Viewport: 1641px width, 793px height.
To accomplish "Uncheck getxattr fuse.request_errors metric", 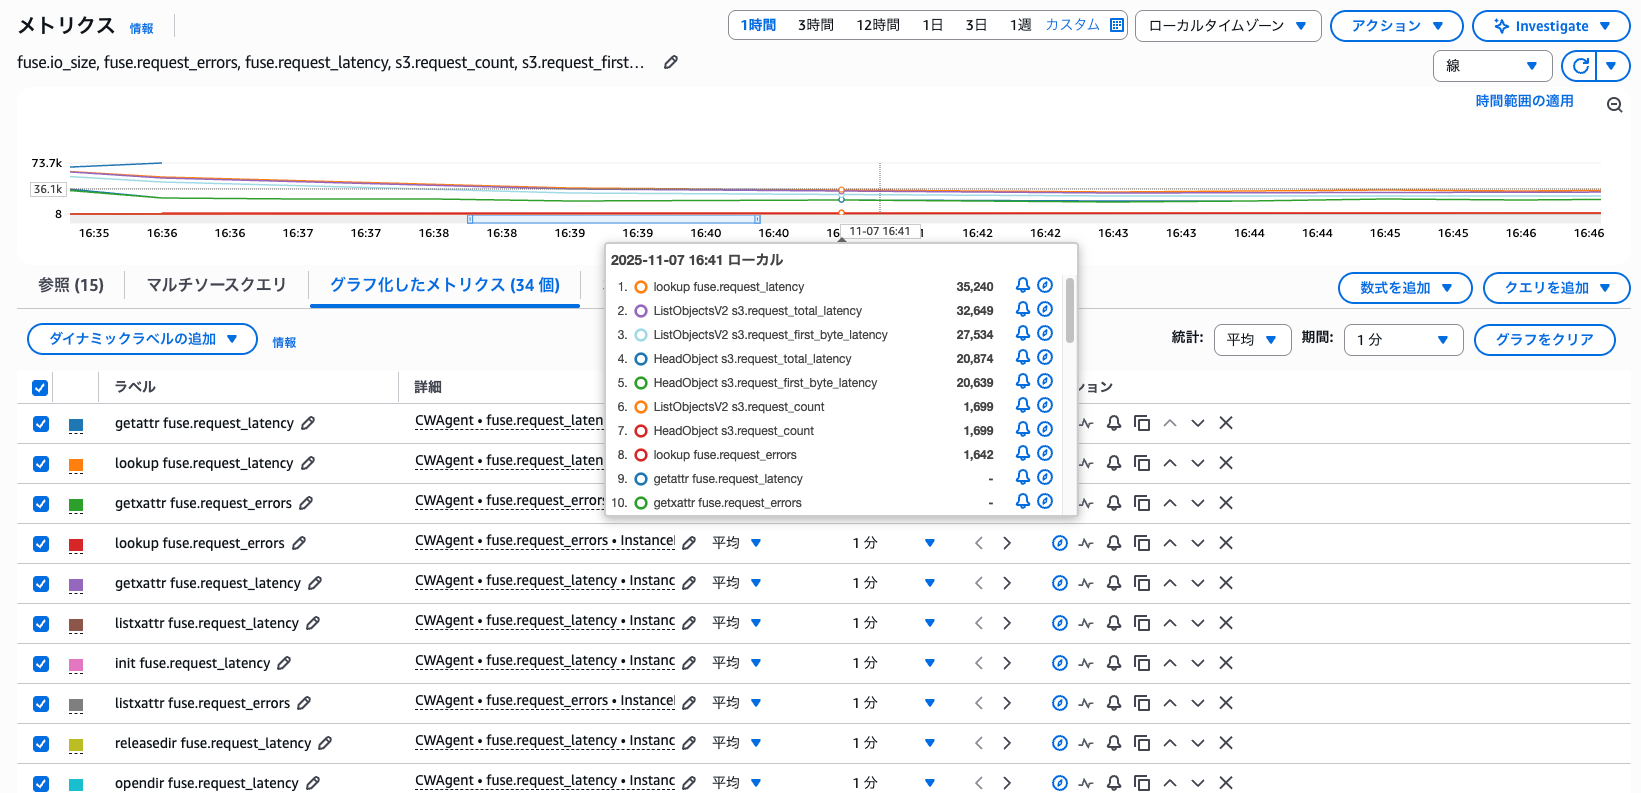I will 41,503.
